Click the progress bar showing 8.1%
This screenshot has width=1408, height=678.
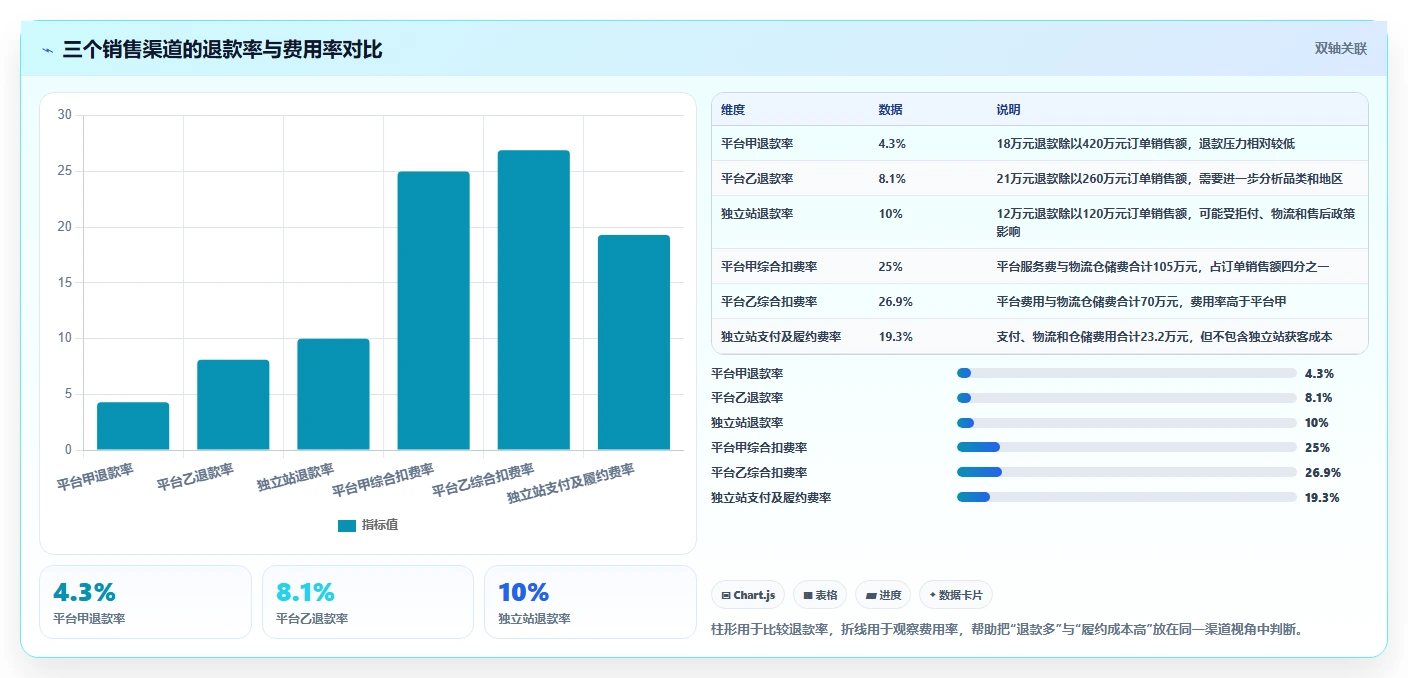tap(1127, 398)
